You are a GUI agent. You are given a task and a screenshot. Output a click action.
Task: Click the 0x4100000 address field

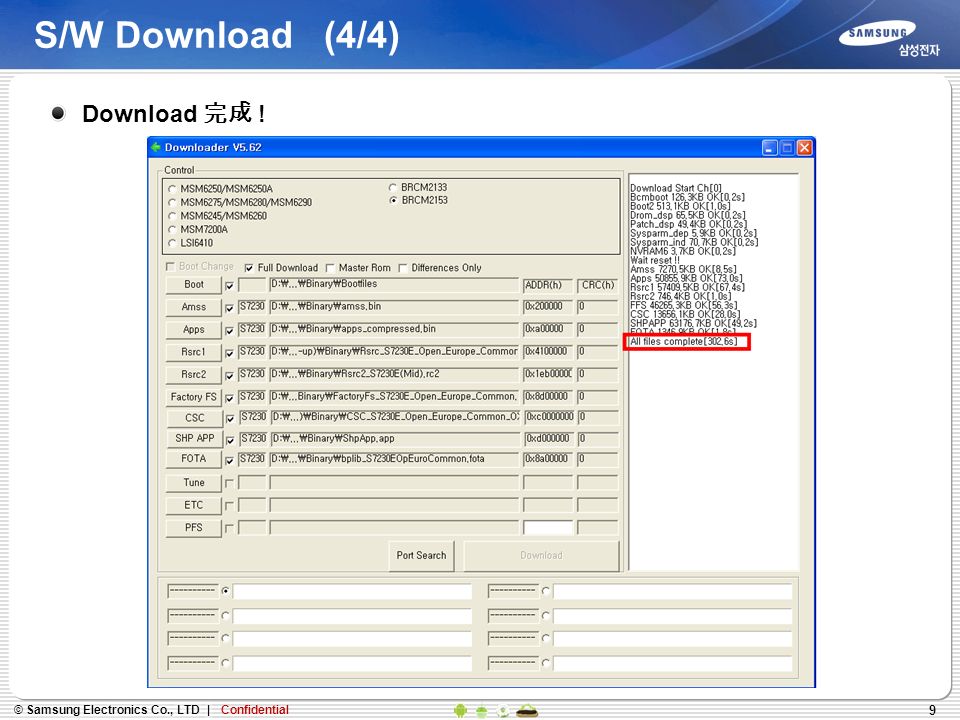coord(548,352)
